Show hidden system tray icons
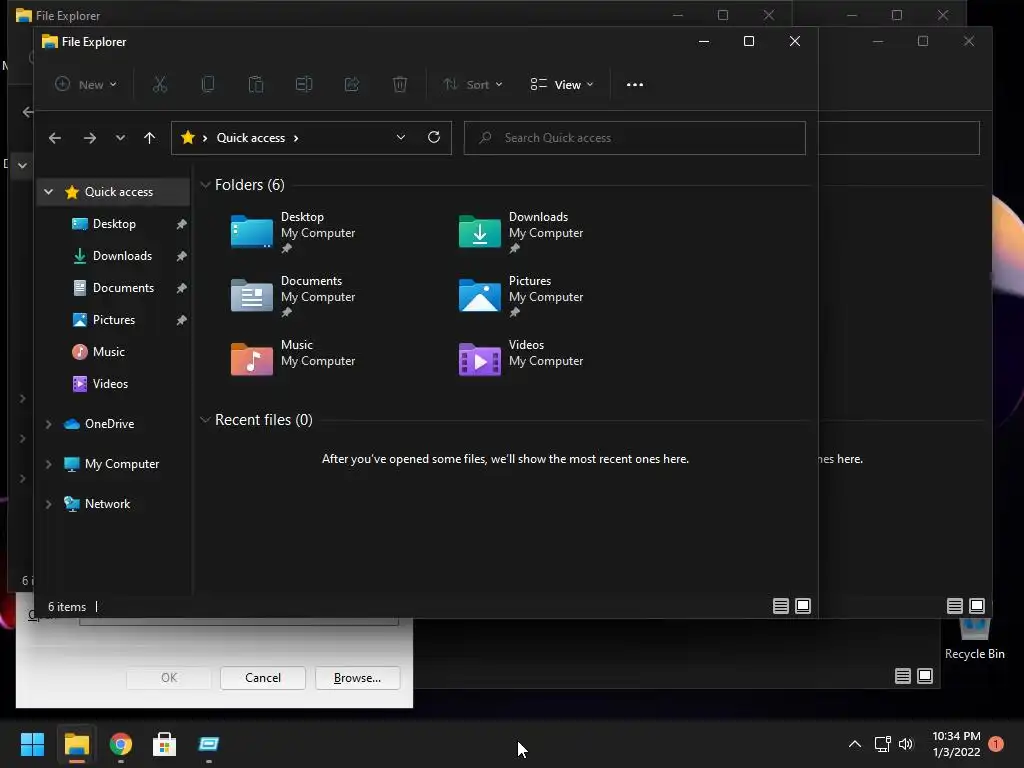Screen dimensions: 1024x768 click(854, 744)
